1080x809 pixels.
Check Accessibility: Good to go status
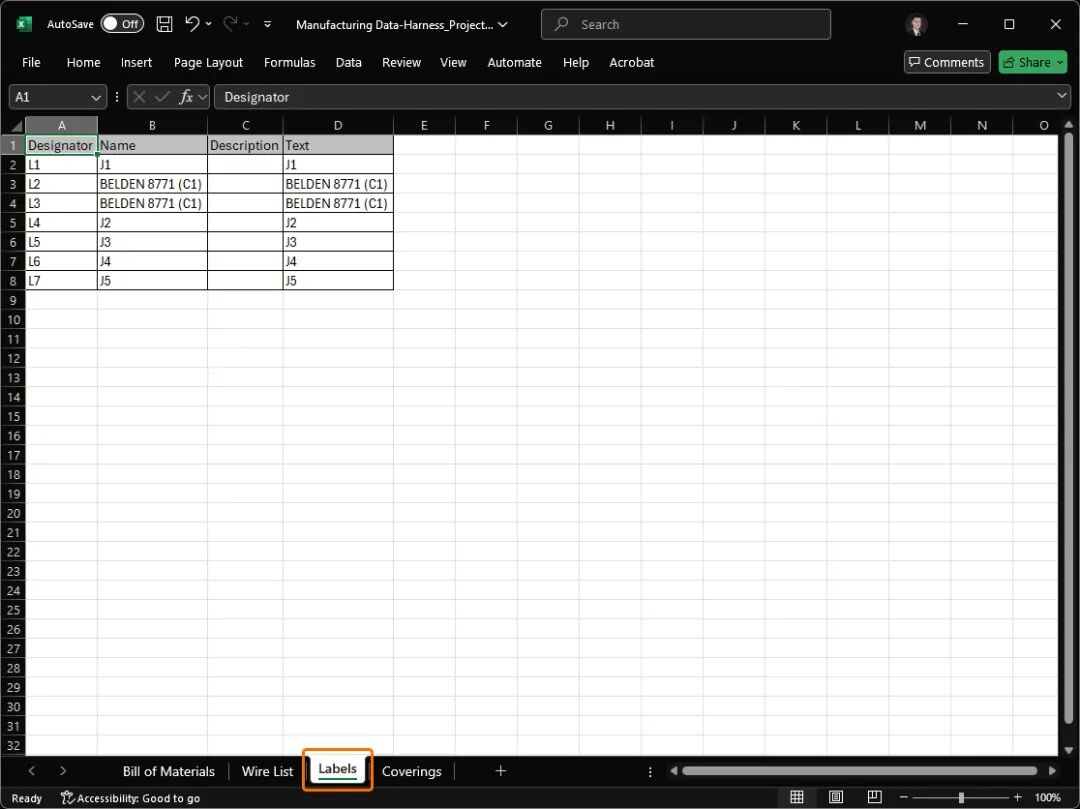pos(131,798)
